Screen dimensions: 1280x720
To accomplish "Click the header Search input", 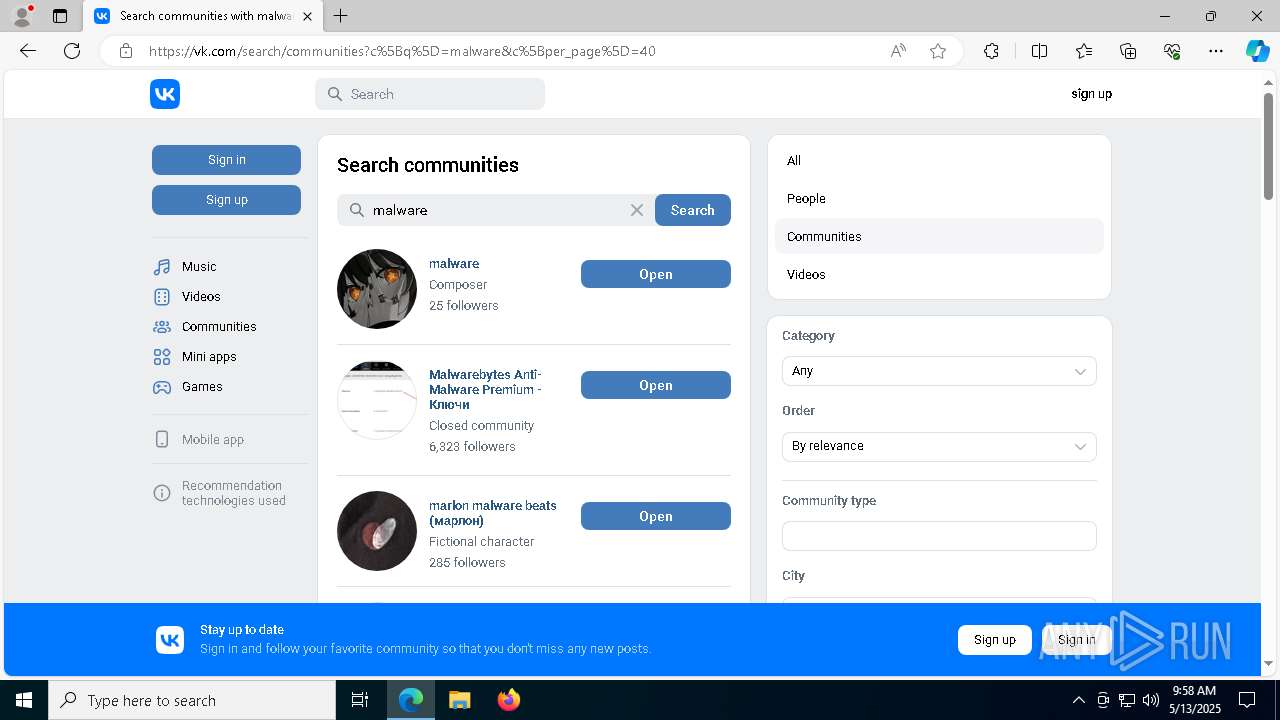I will coord(430,94).
